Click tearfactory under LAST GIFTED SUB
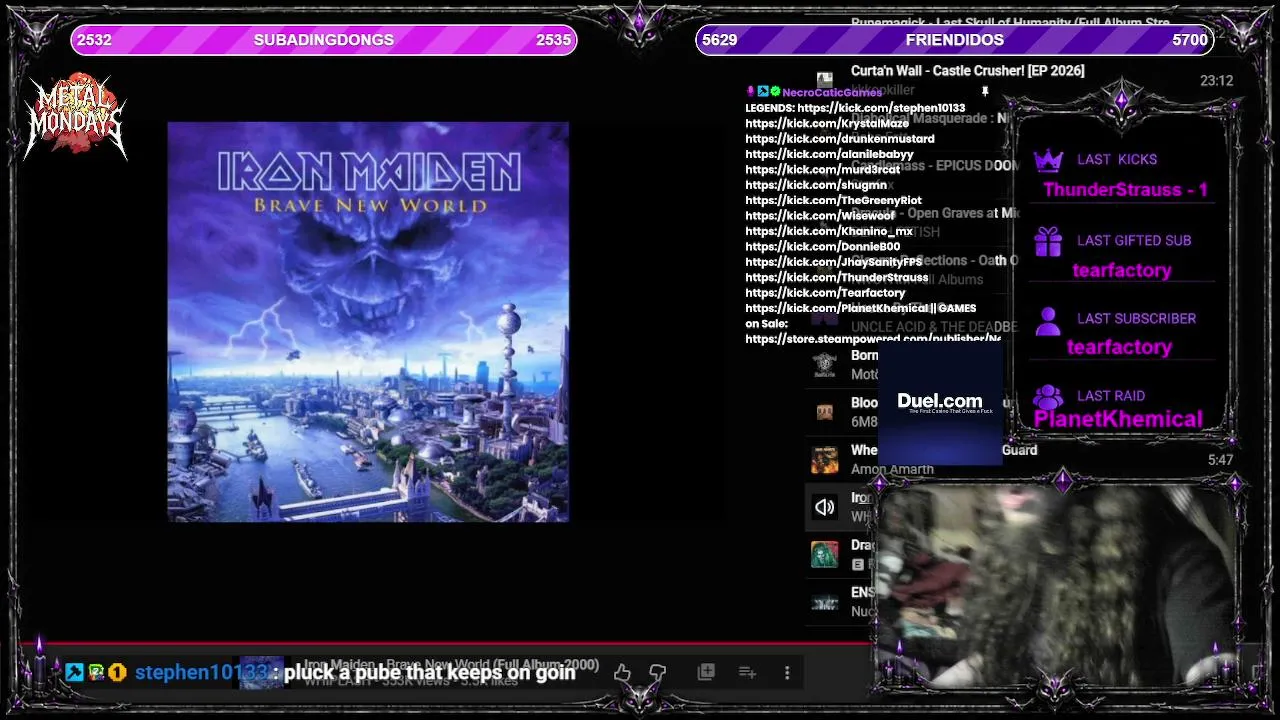The height and width of the screenshot is (720, 1280). pos(1121,270)
